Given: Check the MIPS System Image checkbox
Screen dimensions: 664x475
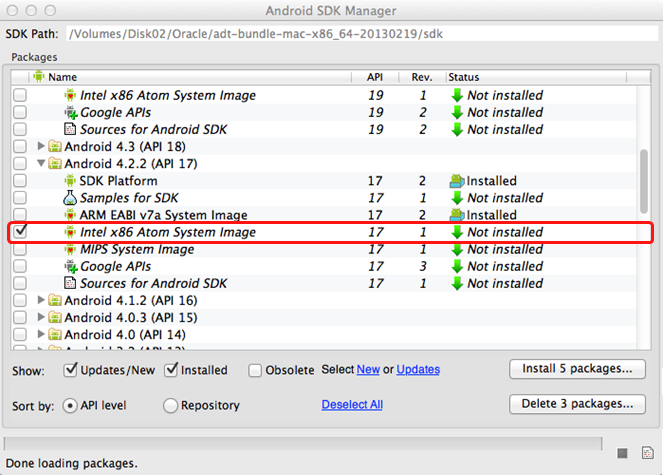Looking at the screenshot, I should 20,249.
